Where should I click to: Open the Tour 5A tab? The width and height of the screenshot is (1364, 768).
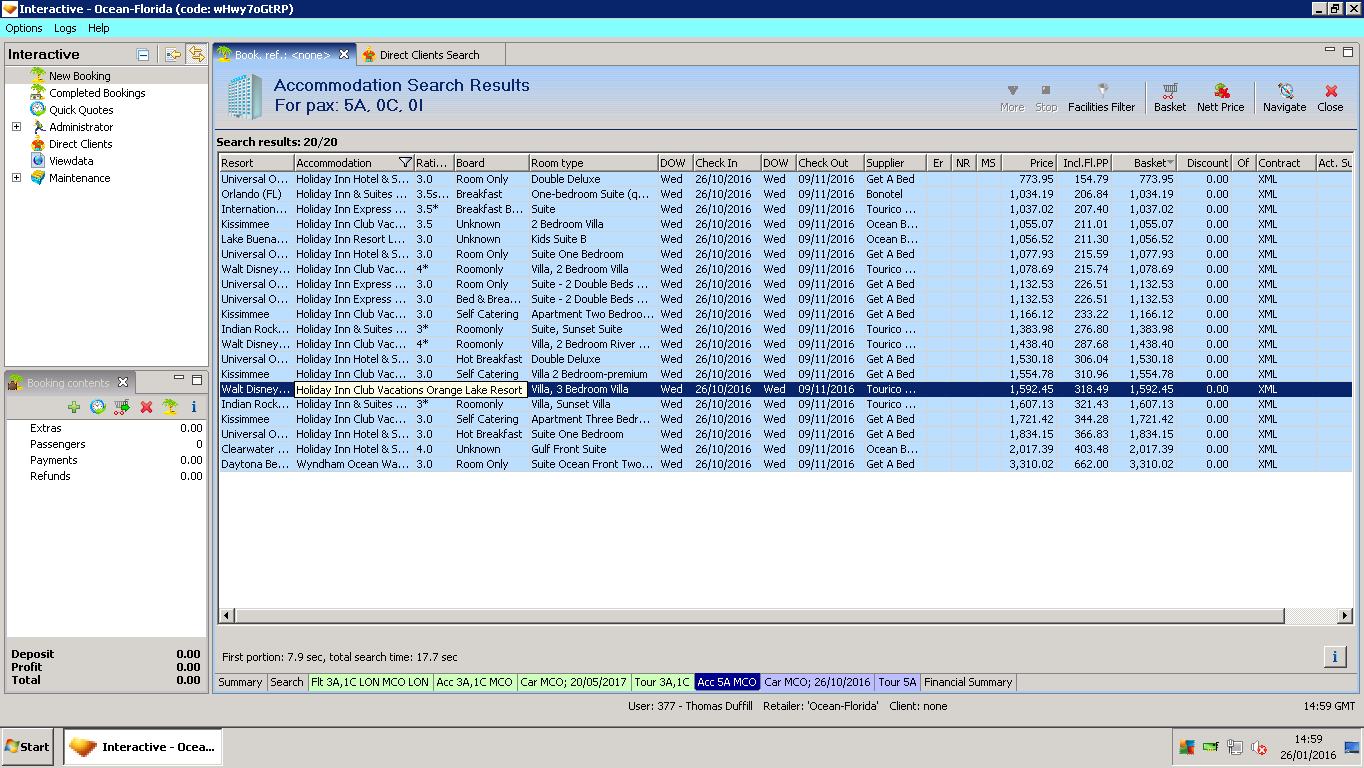tap(898, 682)
